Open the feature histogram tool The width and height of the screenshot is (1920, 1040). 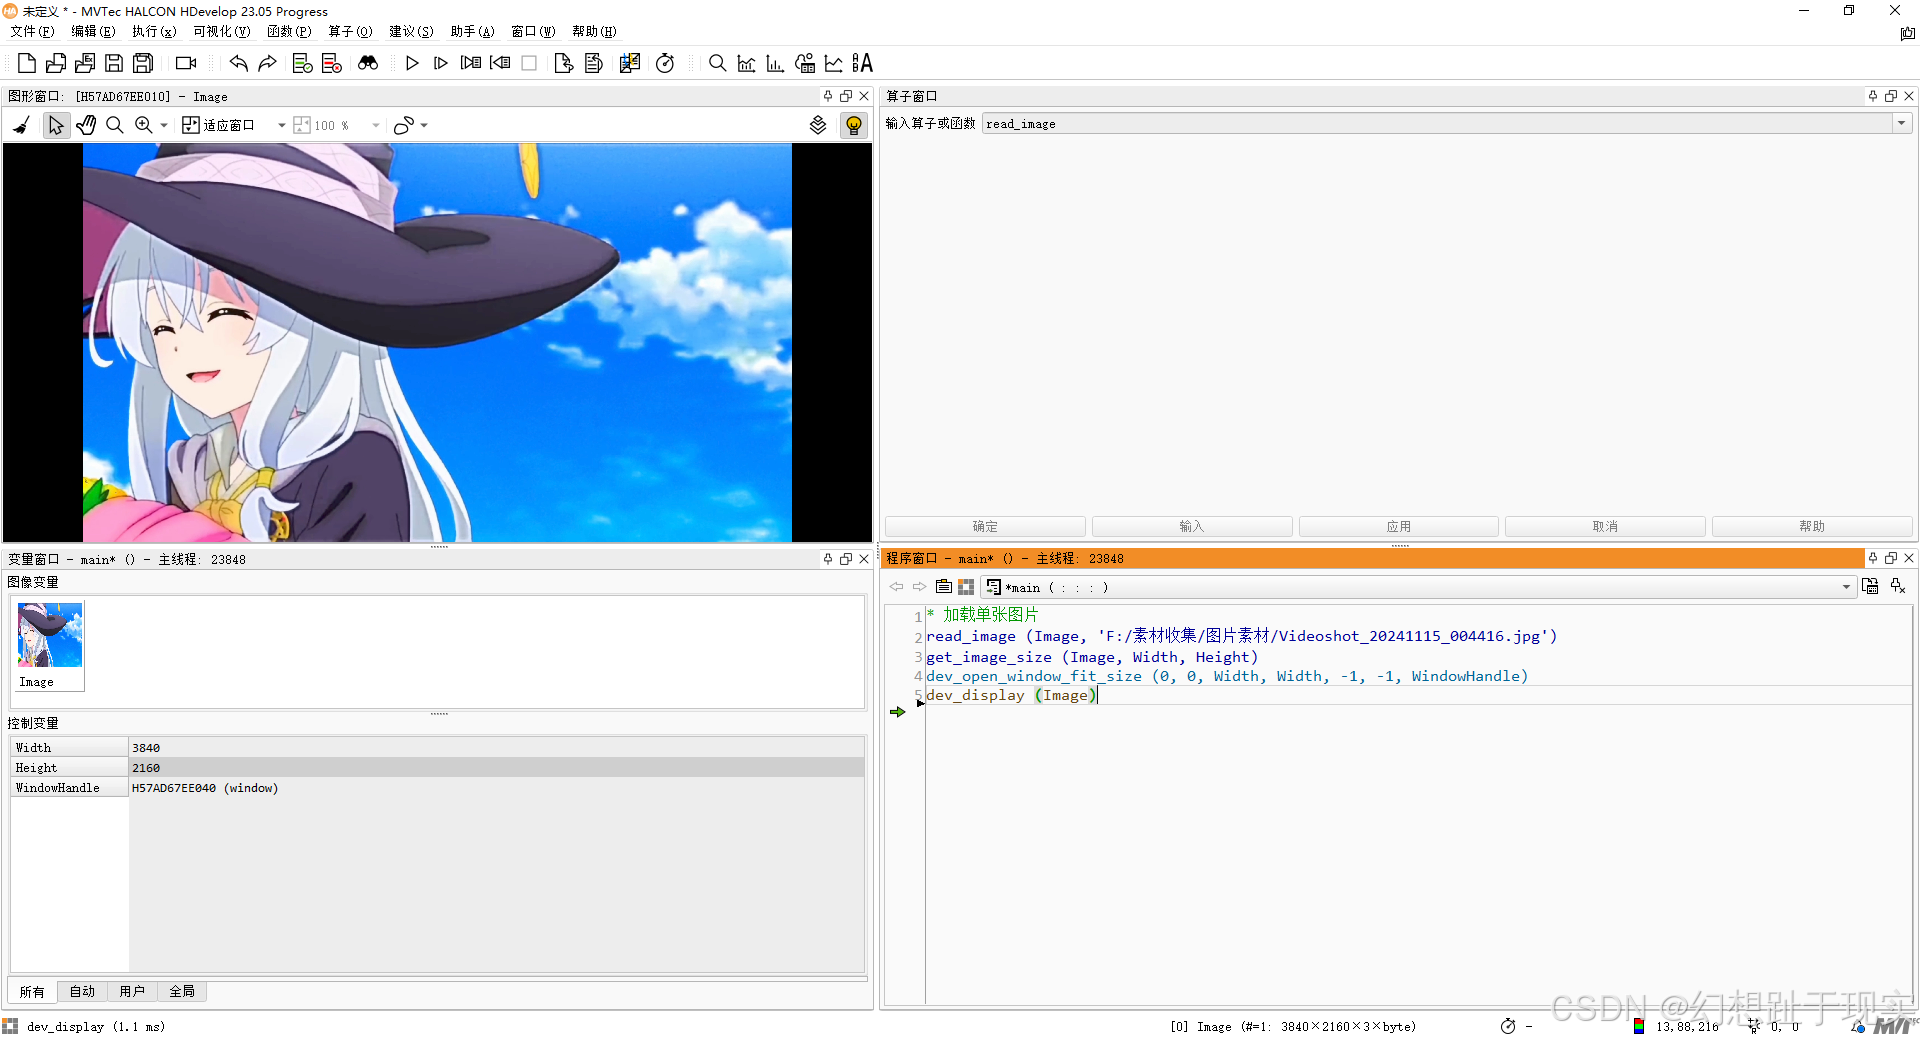click(x=775, y=64)
